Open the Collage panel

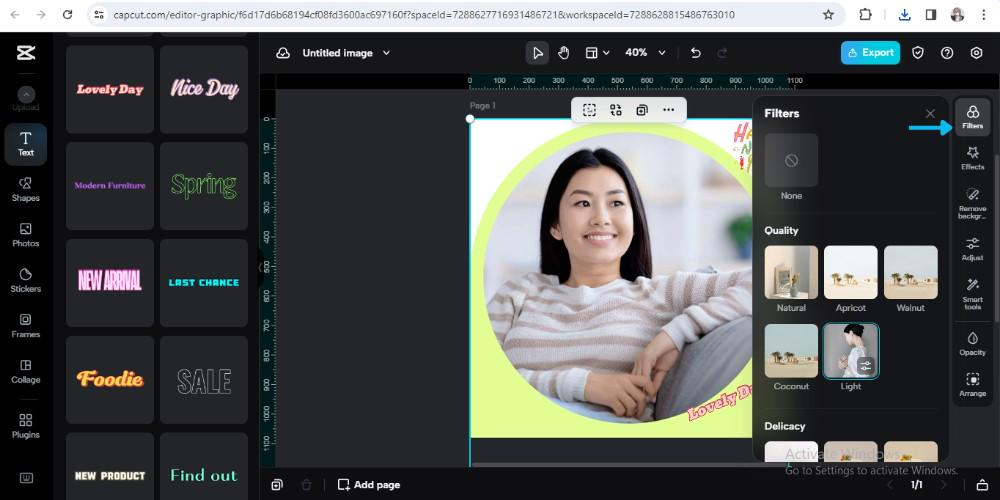[x=26, y=371]
